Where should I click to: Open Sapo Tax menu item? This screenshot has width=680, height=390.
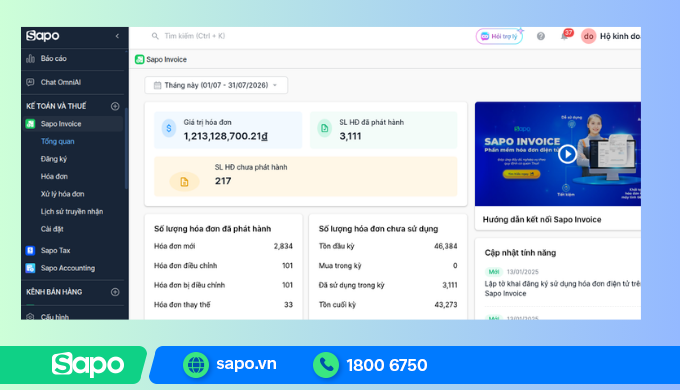click(x=56, y=250)
